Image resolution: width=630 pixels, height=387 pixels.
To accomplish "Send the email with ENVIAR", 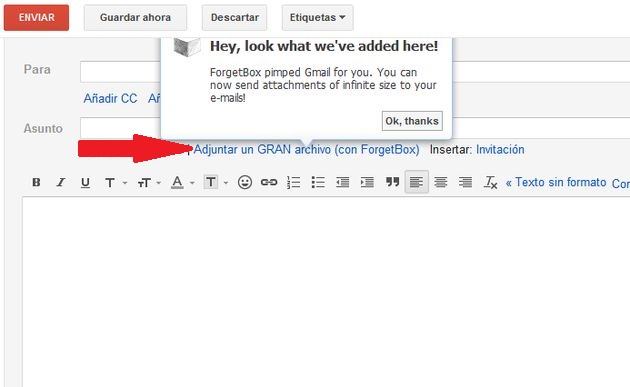I will pos(36,18).
